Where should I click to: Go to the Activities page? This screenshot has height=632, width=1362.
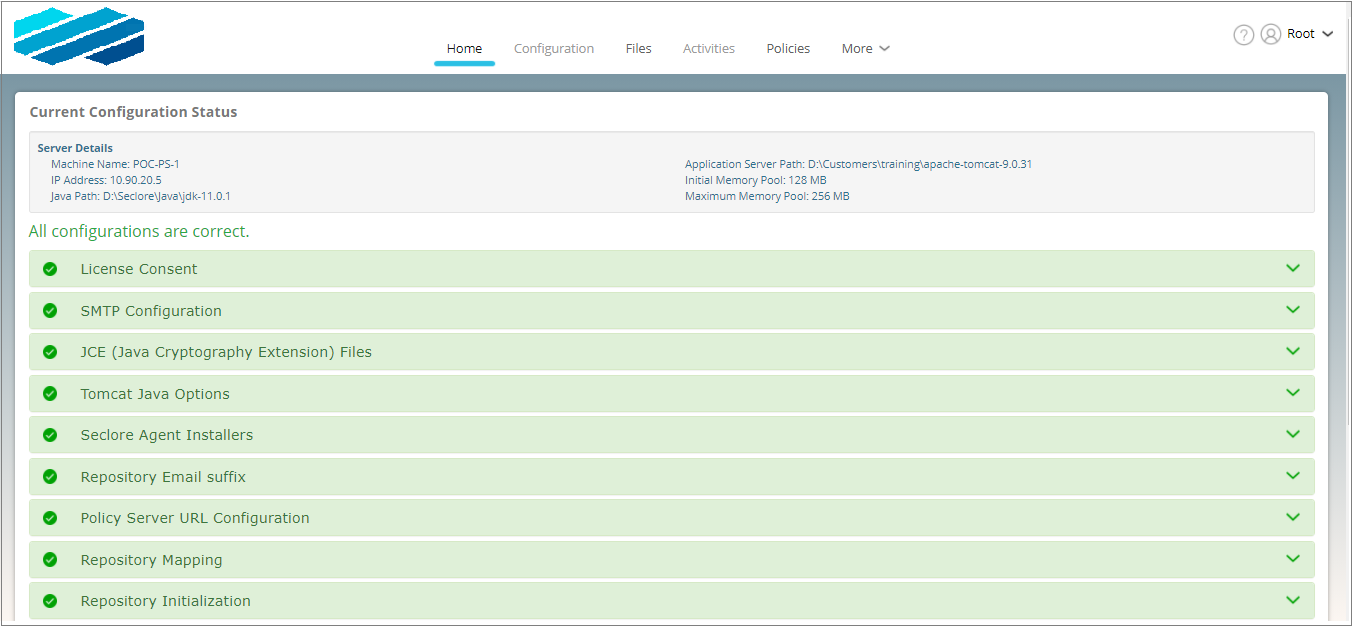[708, 48]
